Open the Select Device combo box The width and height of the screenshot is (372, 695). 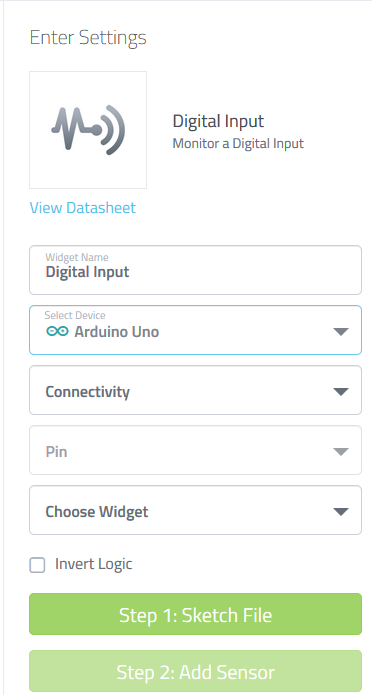point(196,330)
